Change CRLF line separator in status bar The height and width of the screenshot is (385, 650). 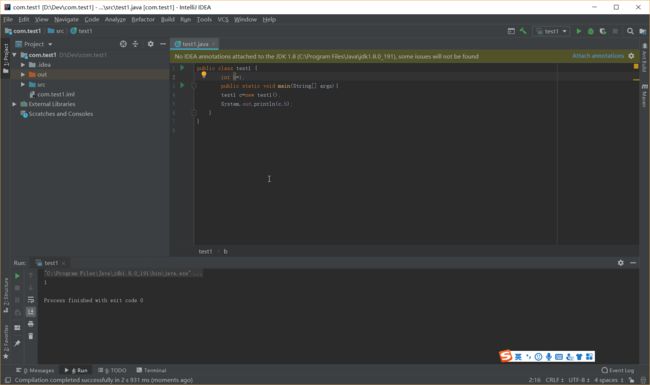(554, 380)
